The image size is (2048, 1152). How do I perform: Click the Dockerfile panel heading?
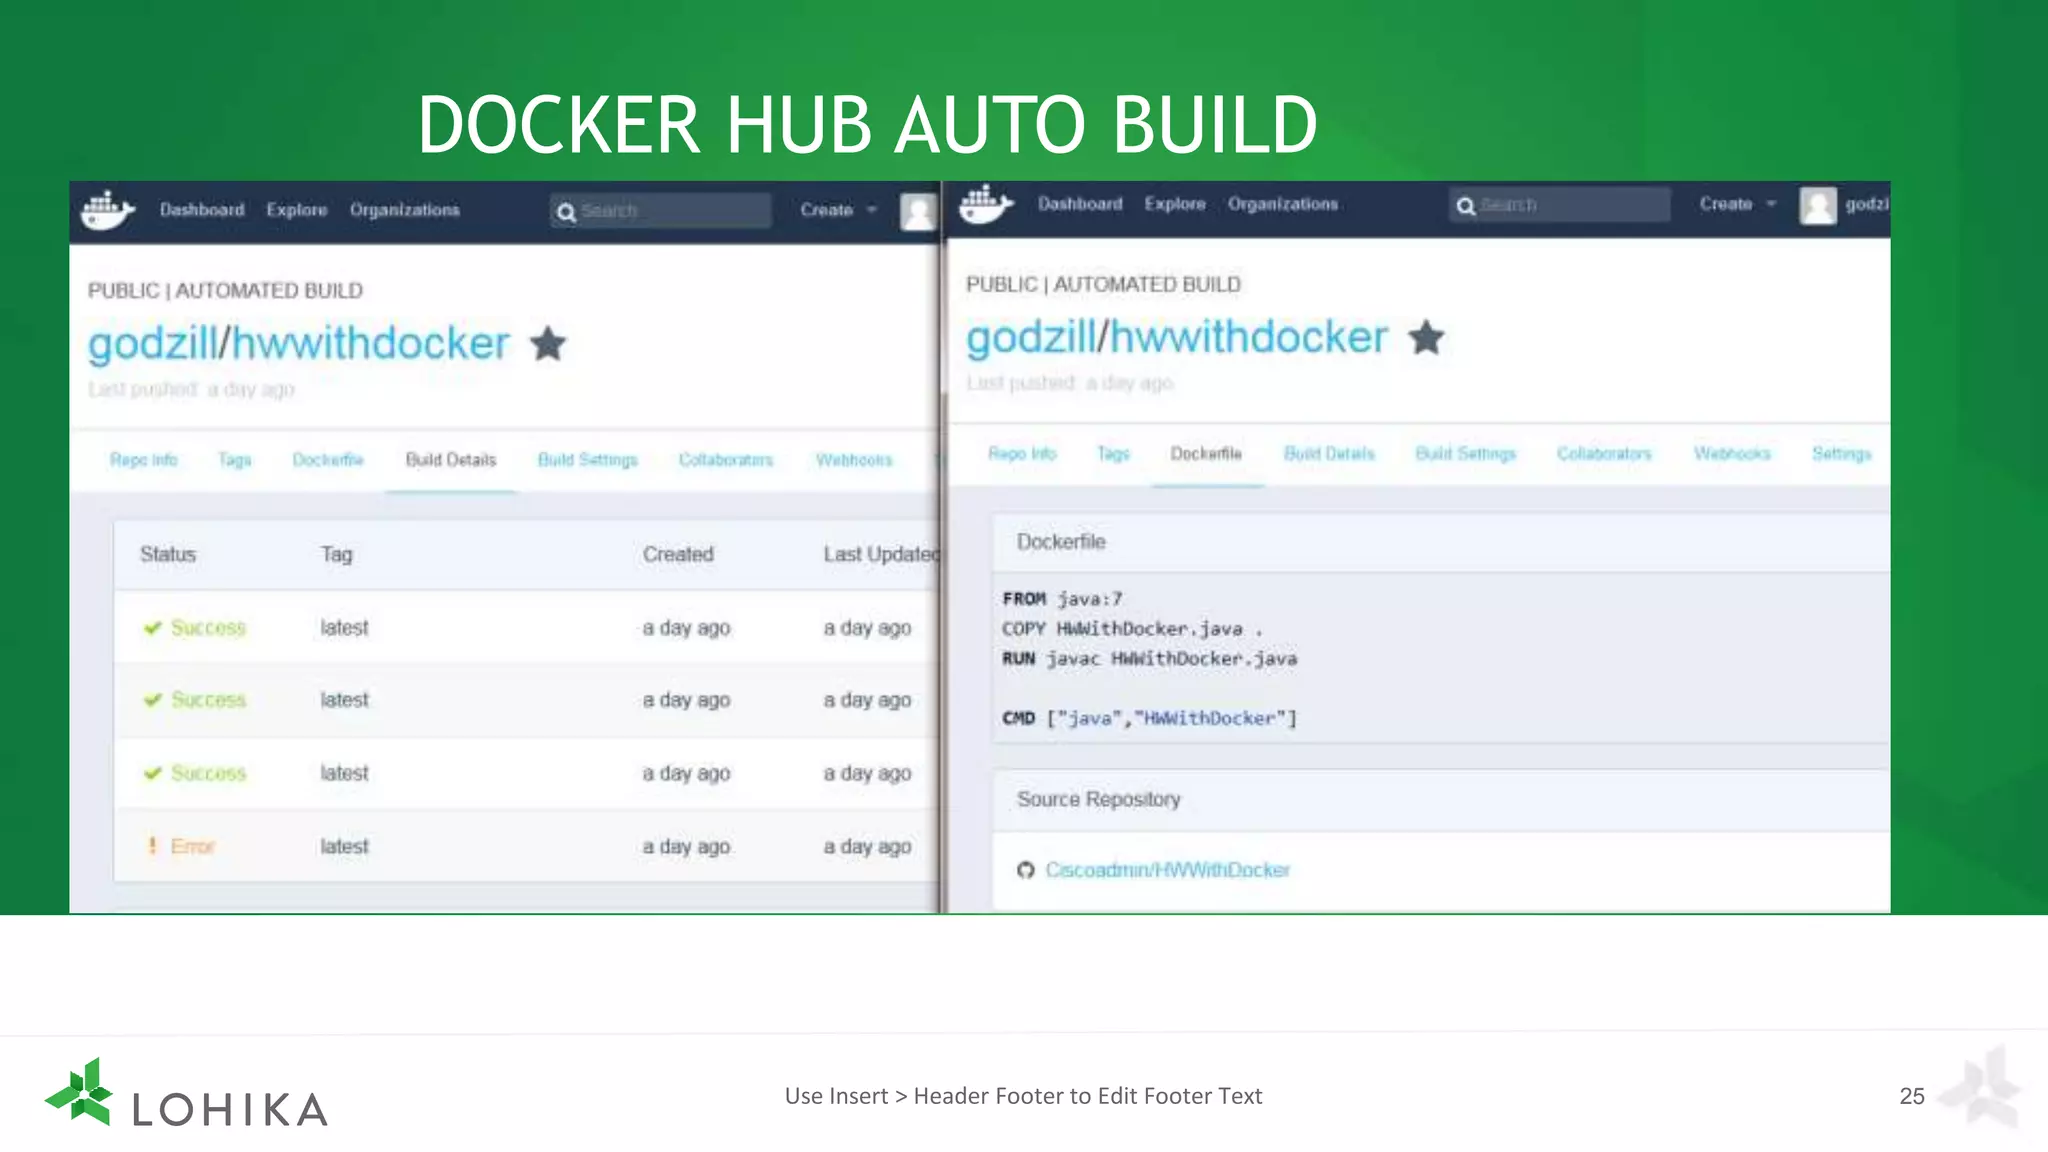pos(1061,542)
